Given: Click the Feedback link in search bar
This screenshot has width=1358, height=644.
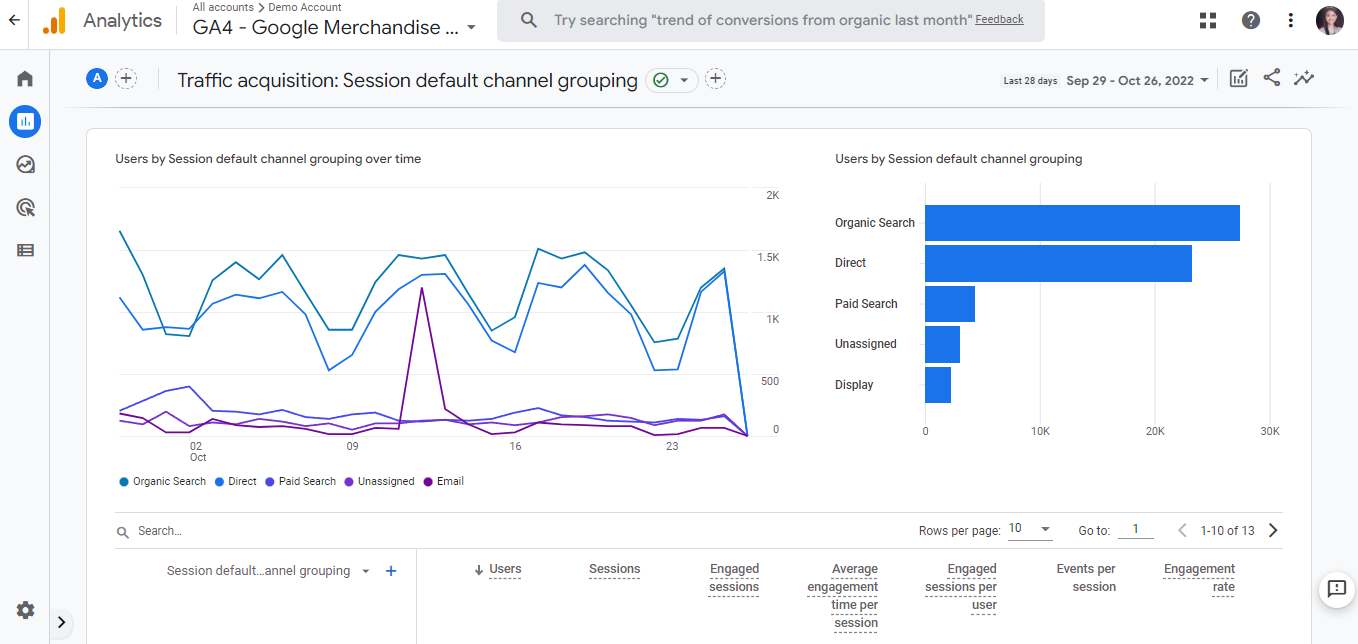Looking at the screenshot, I should [999, 19].
